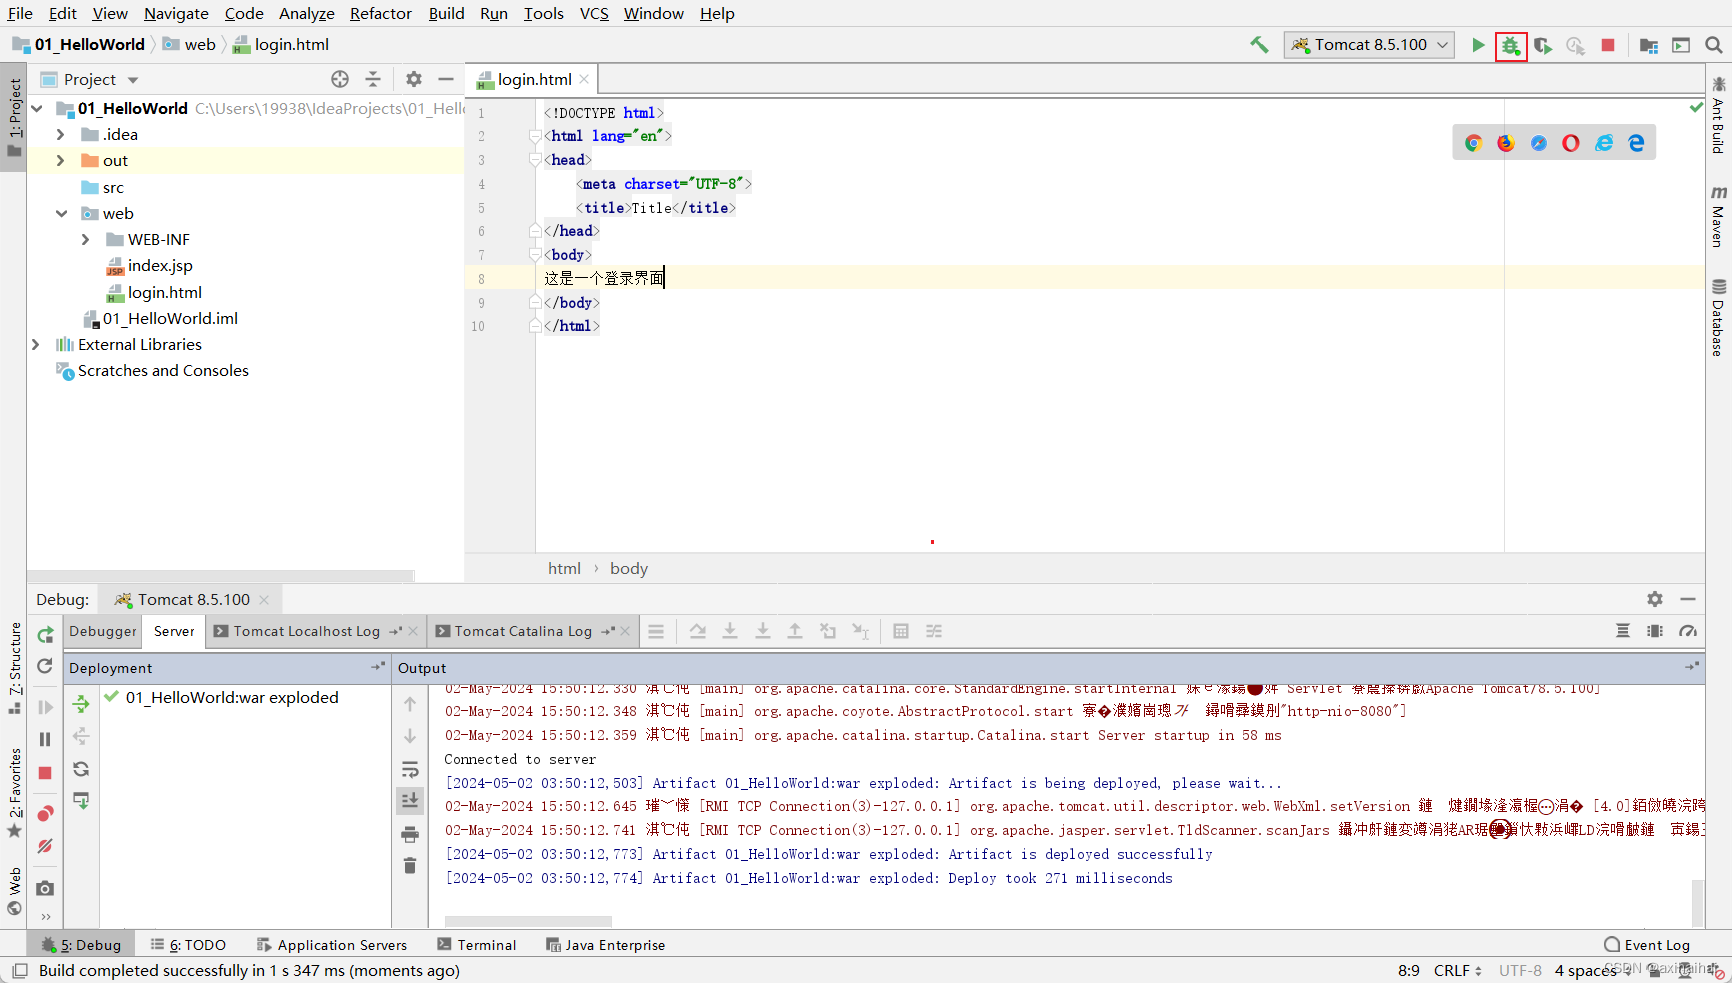The image size is (1732, 983).
Task: Click Mute Breakpoints icon in Debug sidebar
Action: (x=45, y=846)
